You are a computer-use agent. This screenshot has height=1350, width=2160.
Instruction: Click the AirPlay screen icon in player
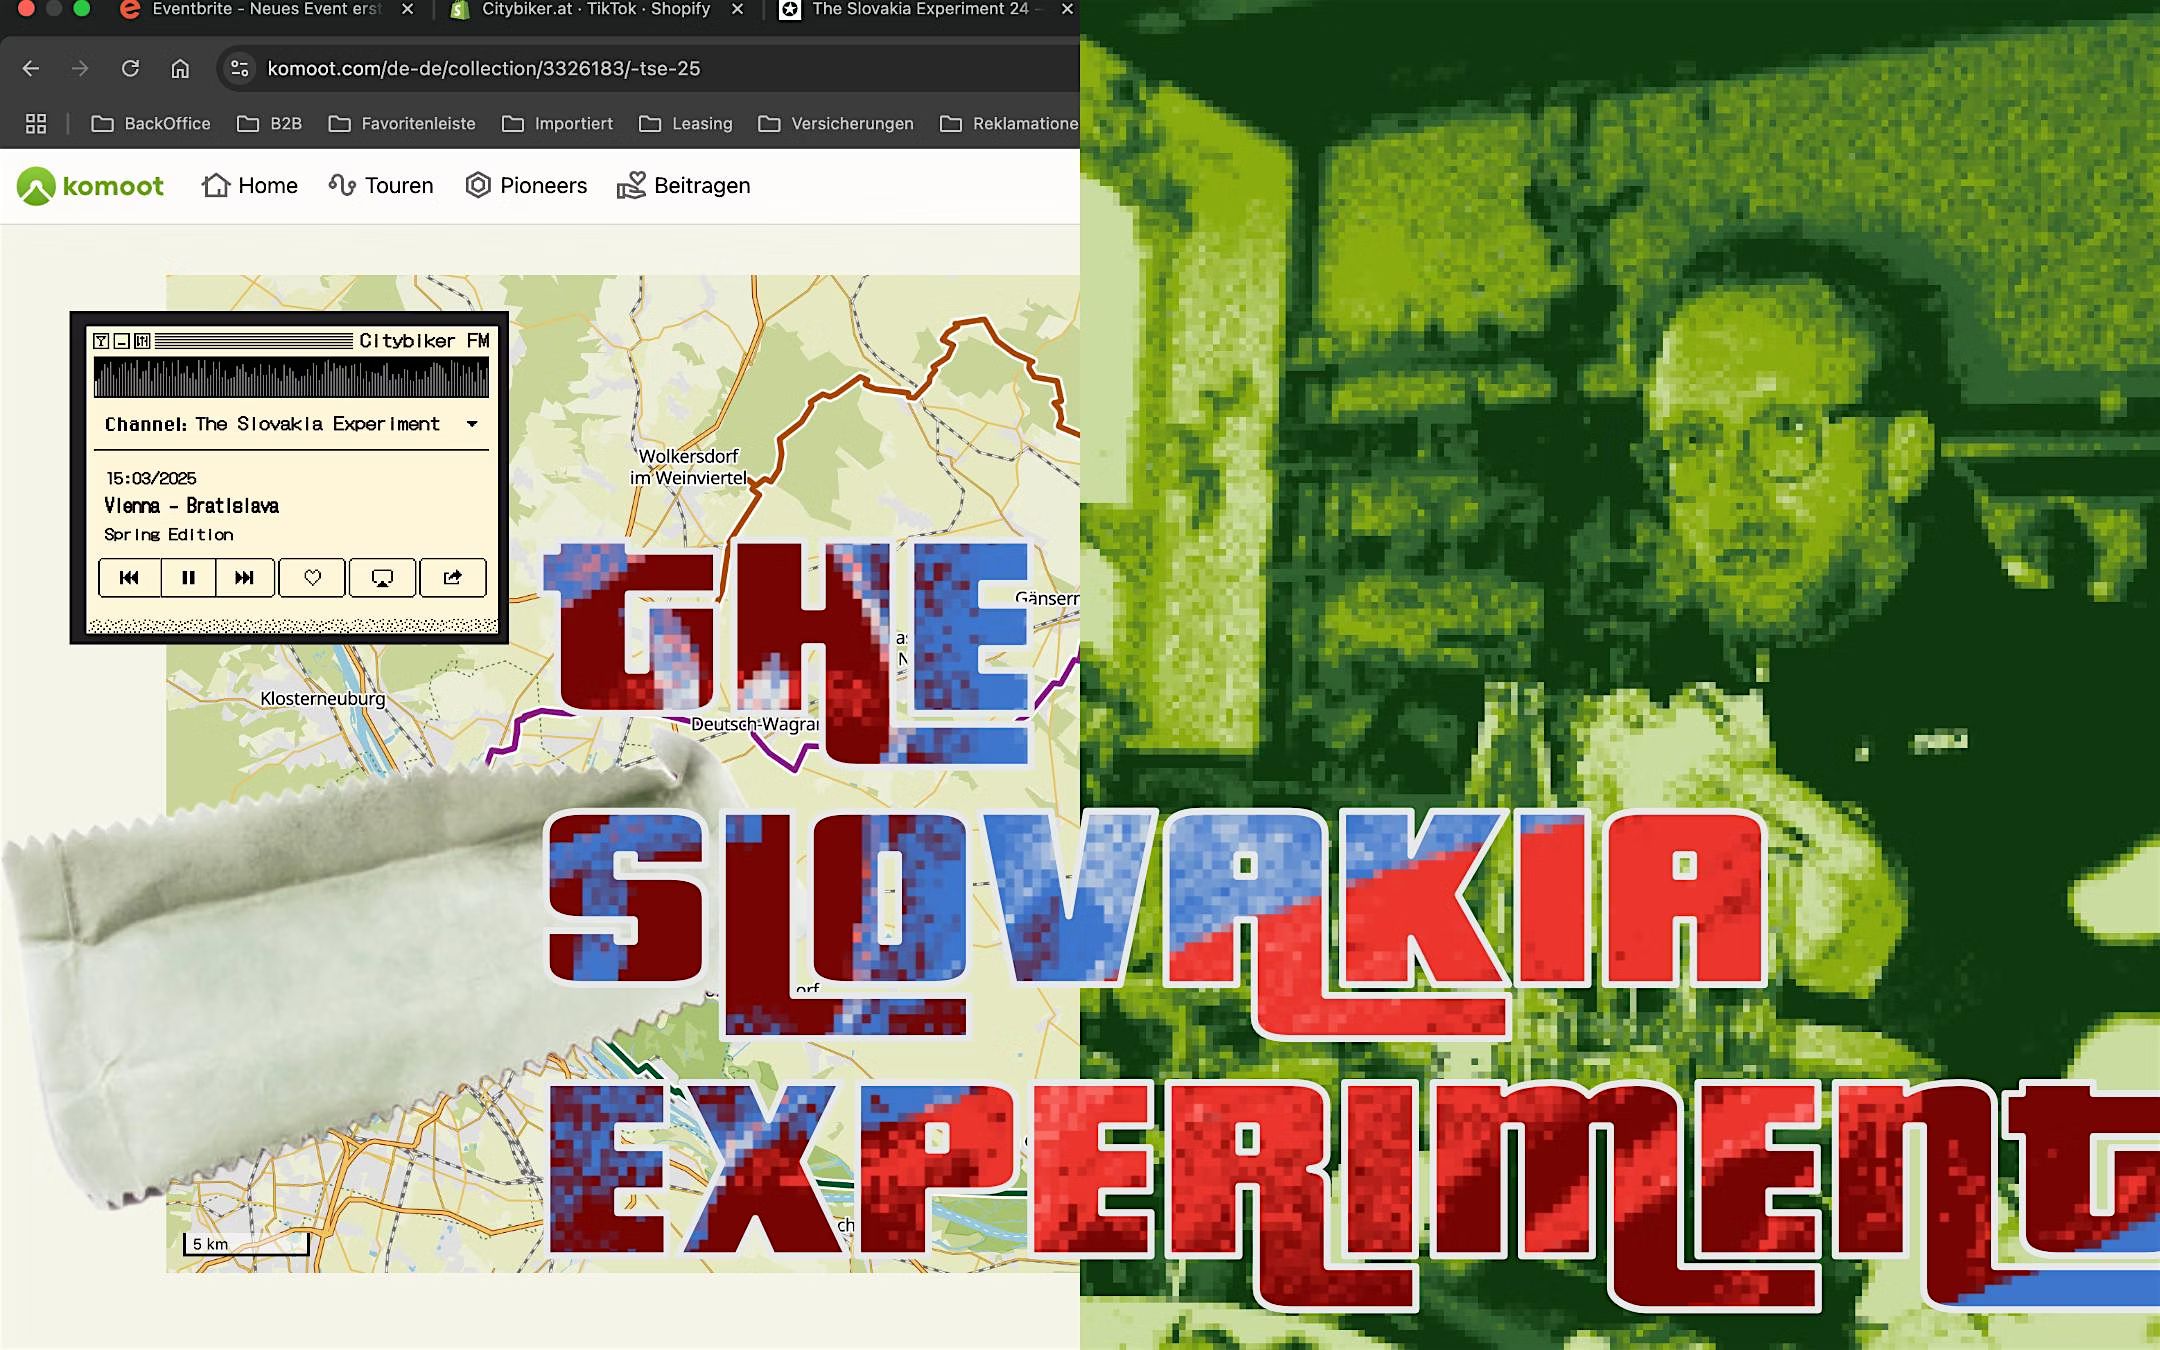coord(382,577)
